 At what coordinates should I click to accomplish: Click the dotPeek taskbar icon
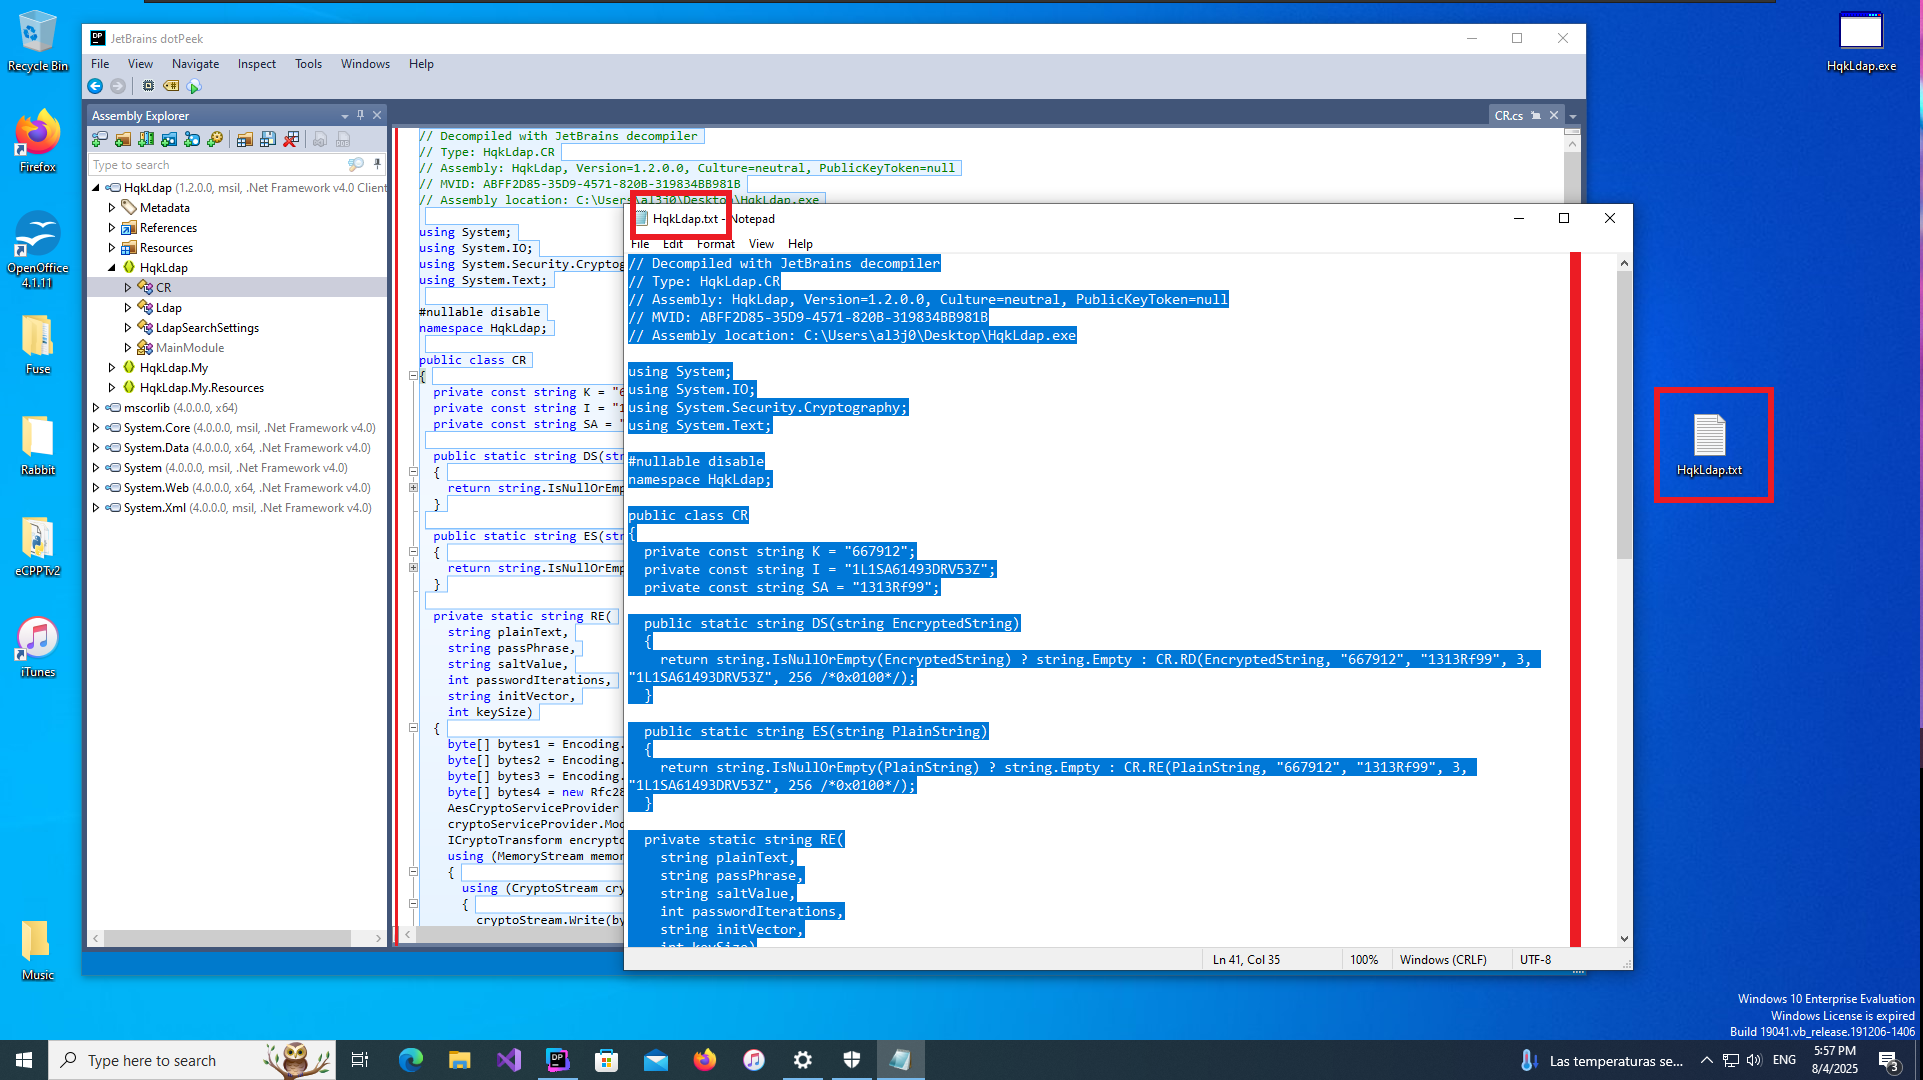coord(558,1060)
